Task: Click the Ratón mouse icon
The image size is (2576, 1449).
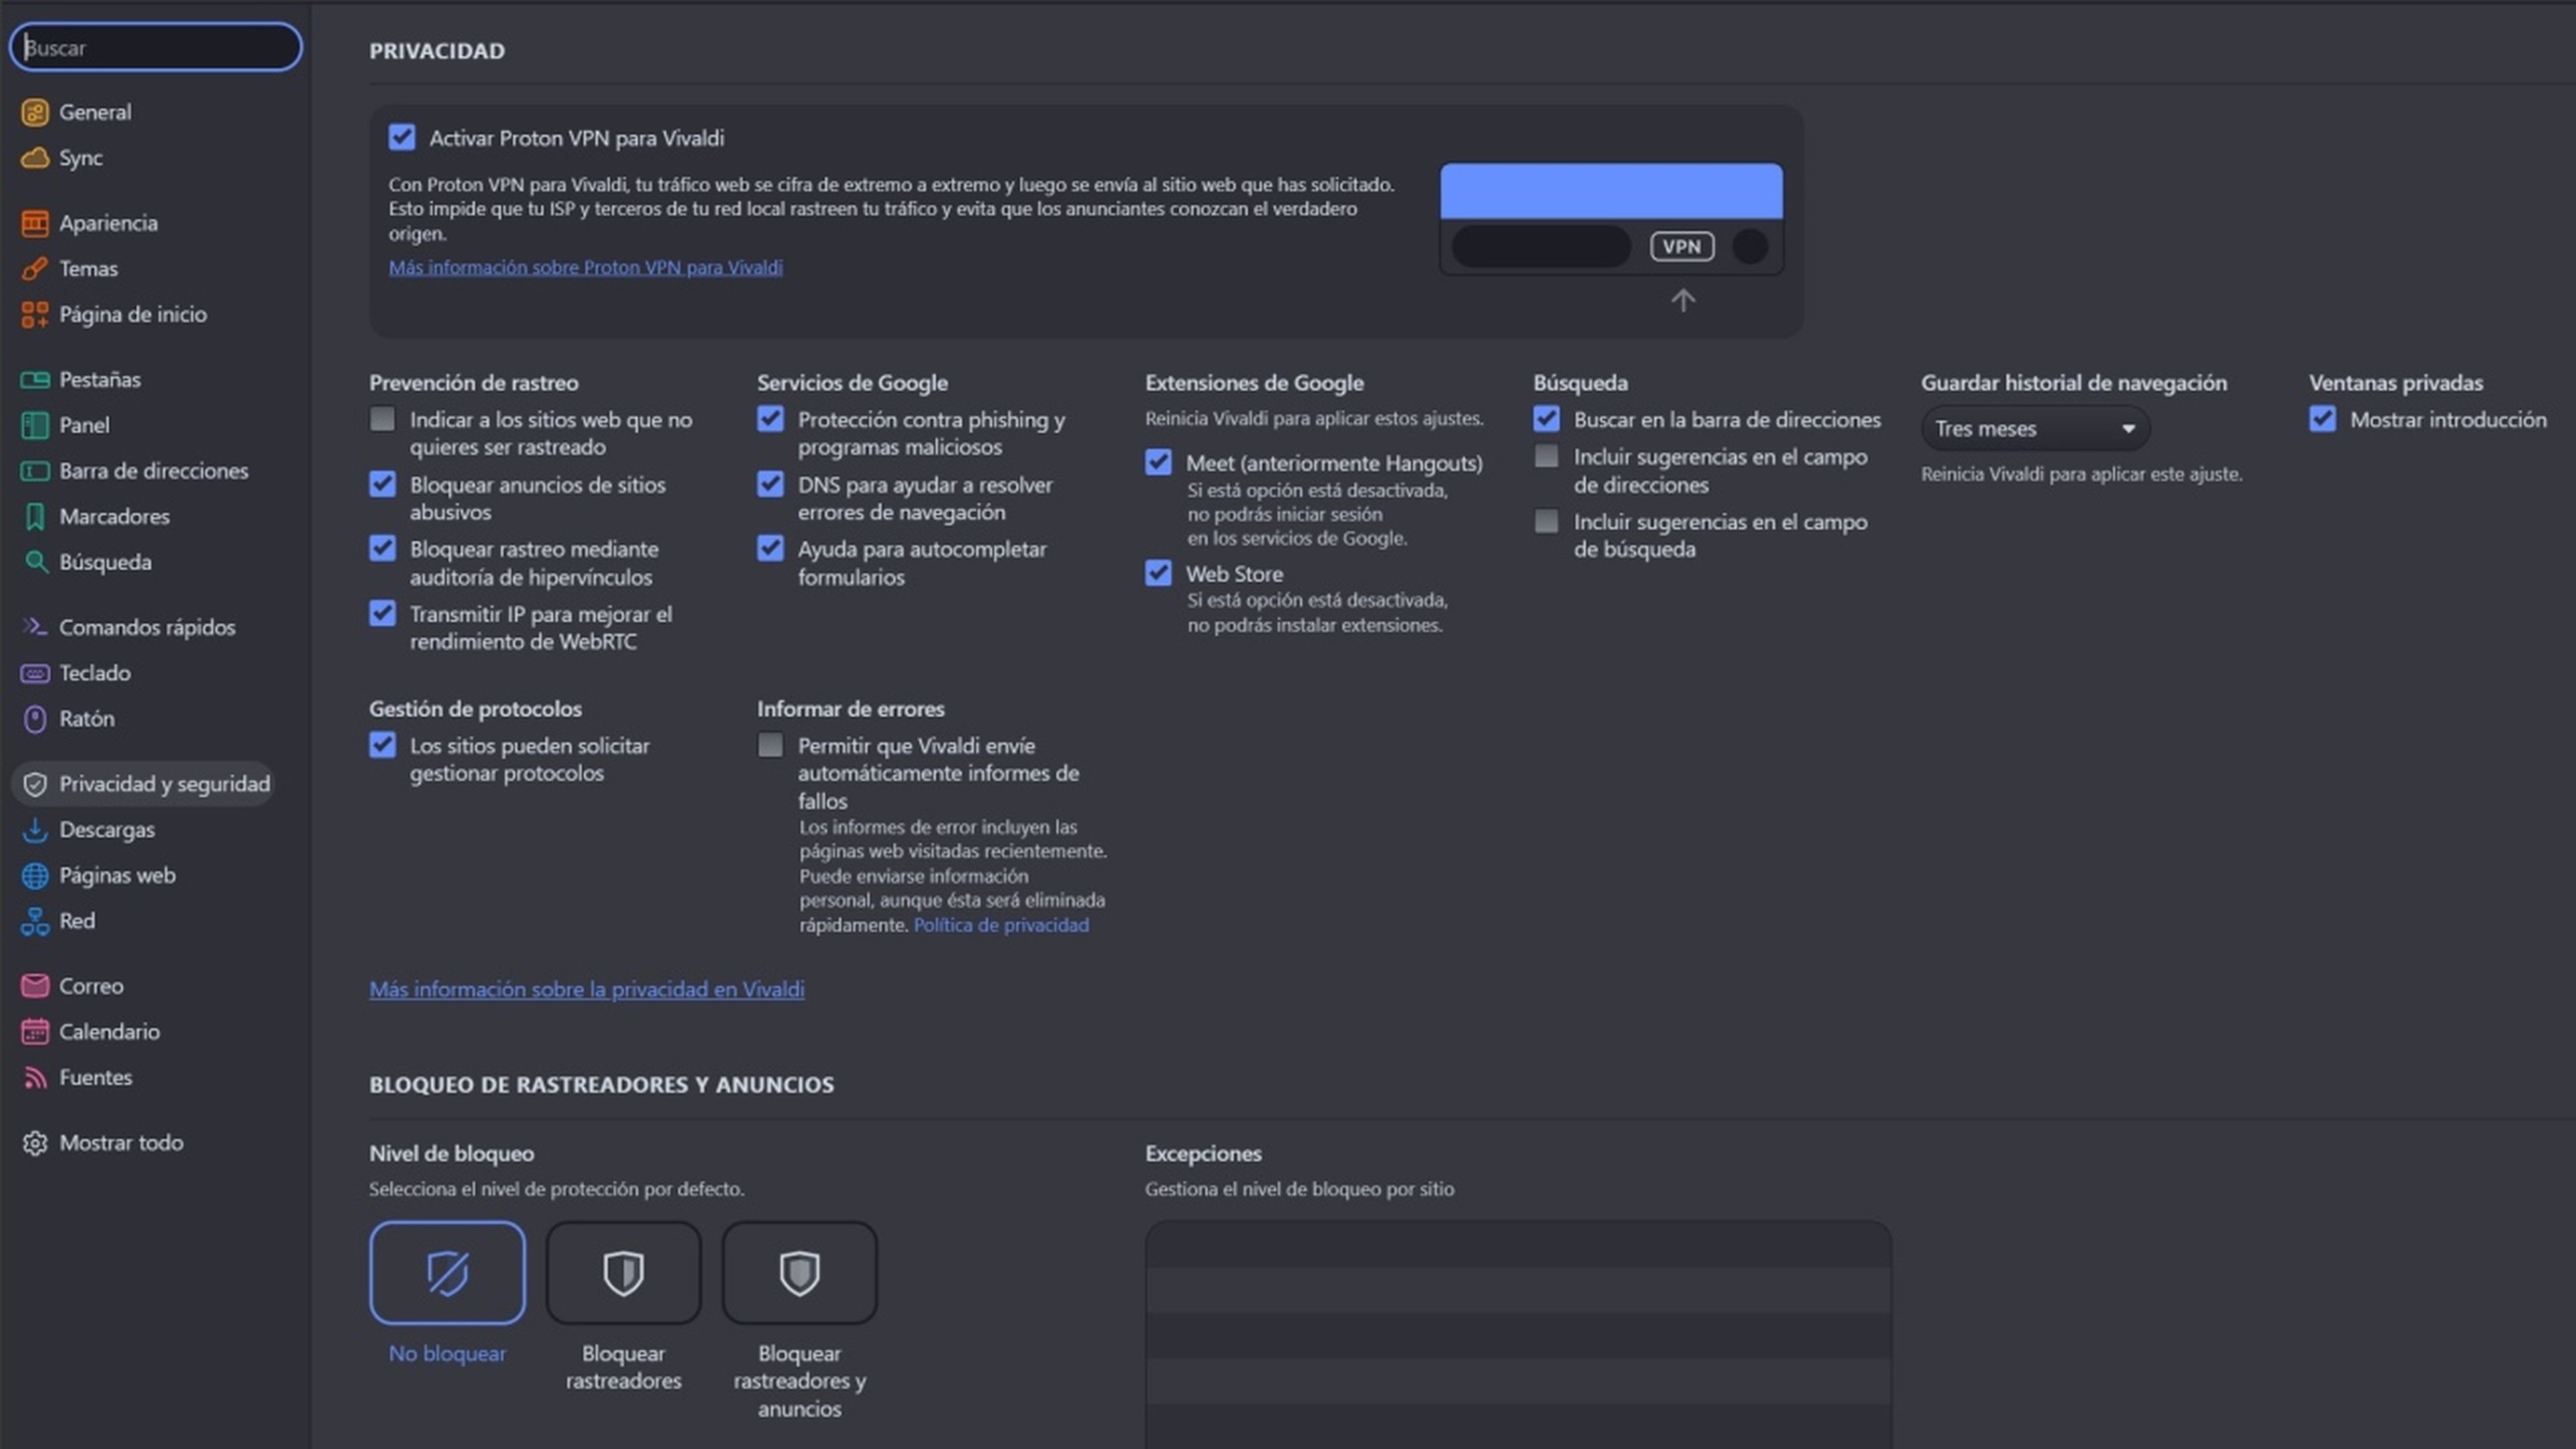Action: point(35,719)
